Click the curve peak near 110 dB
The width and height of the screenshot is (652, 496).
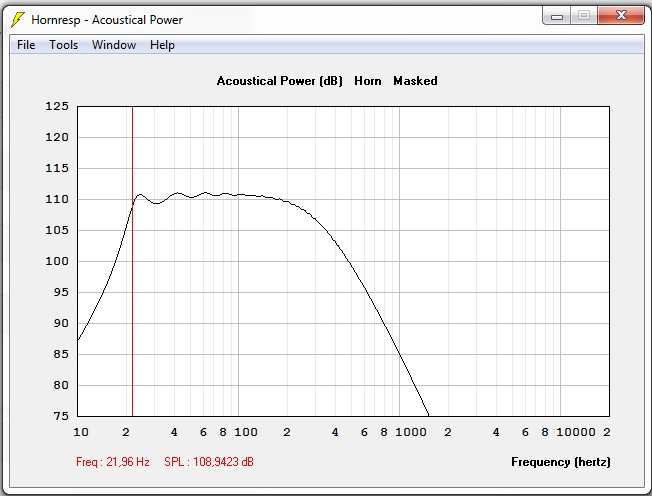tap(140, 195)
